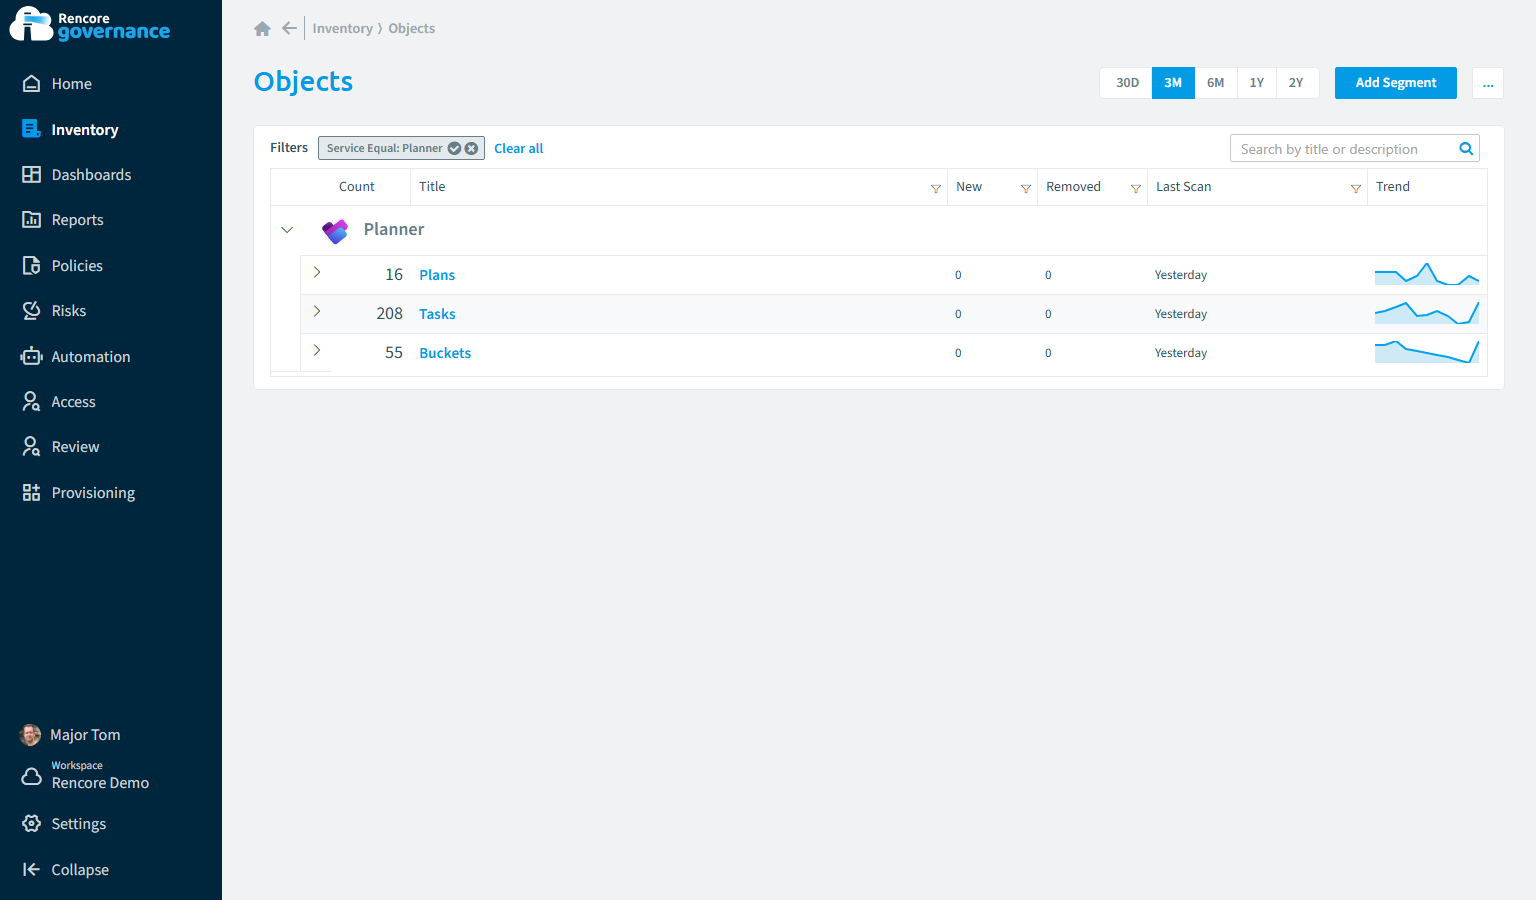Toggle the Planner filter checkmark

[x=454, y=148]
